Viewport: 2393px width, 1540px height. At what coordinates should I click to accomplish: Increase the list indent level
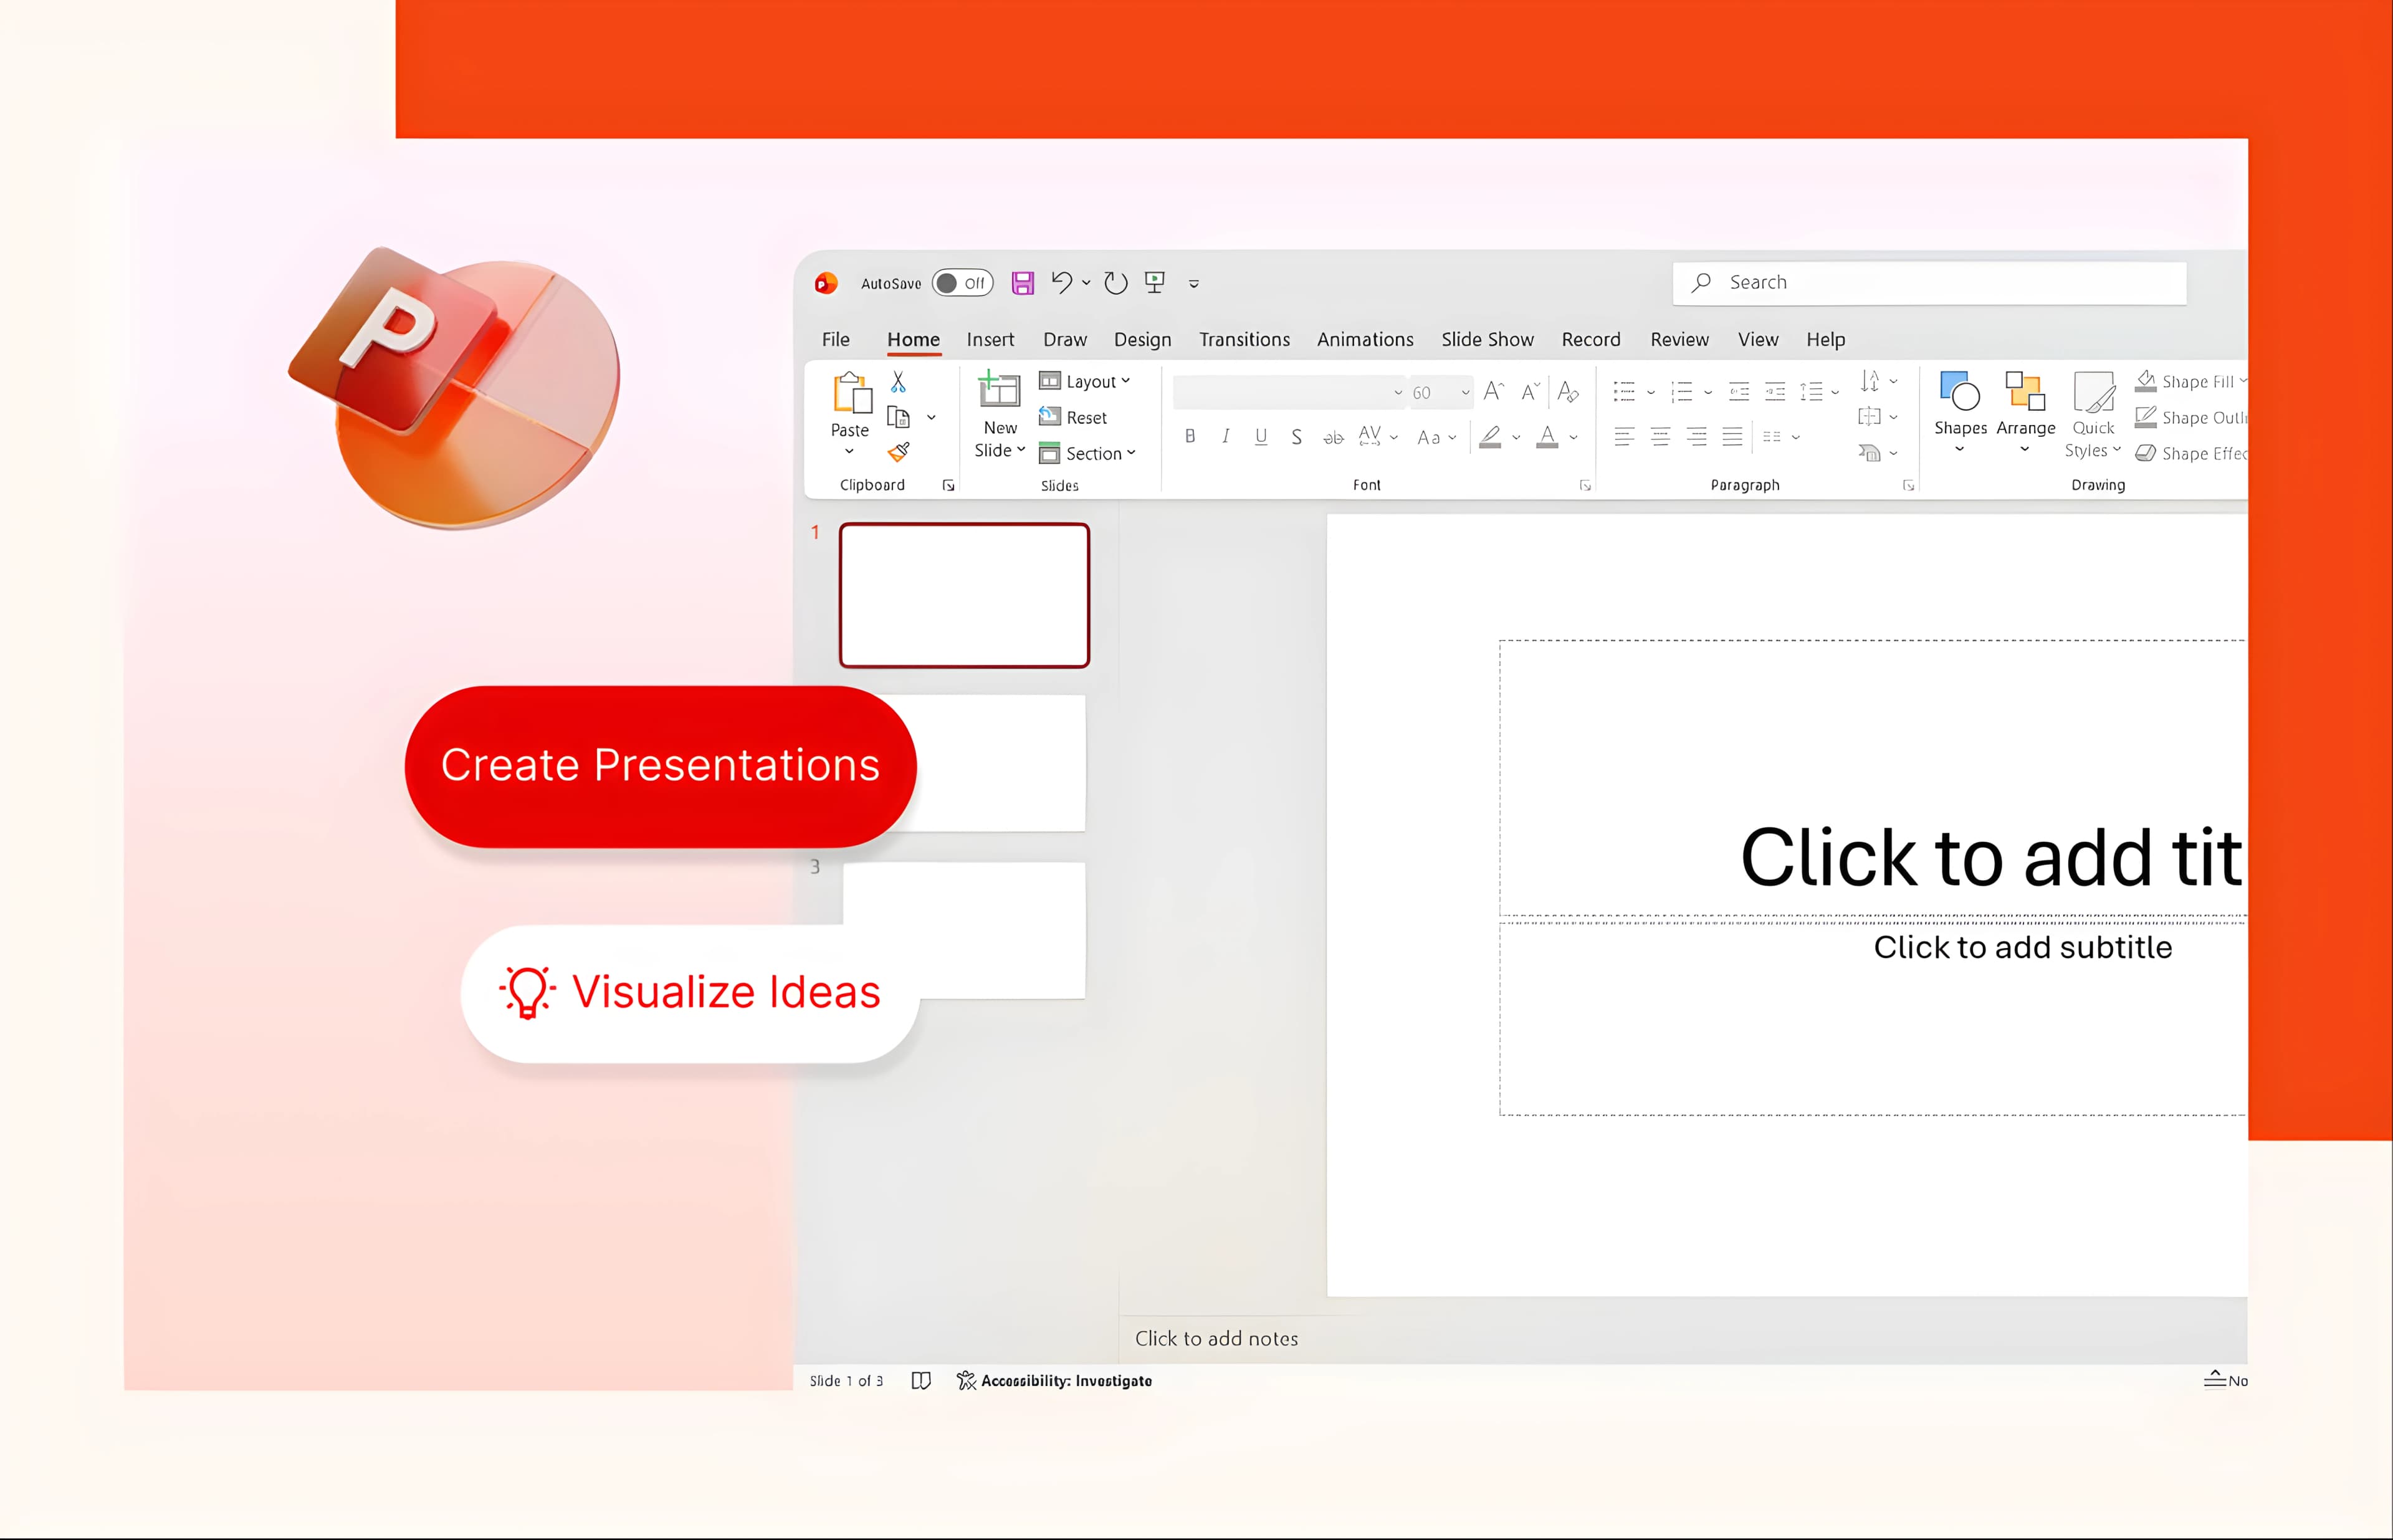coord(1775,392)
